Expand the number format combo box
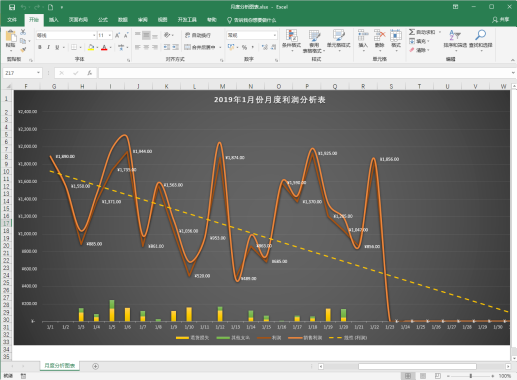Screen dimensions: 517x380 pos(275,35)
